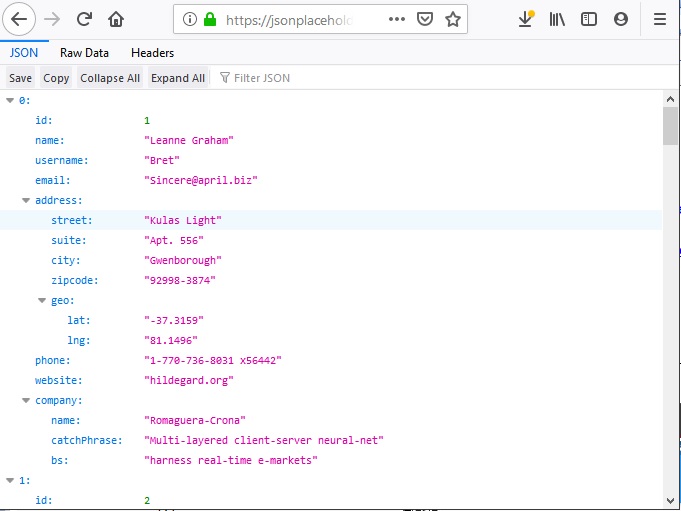Select the street row "Kulas Light"
The image size is (681, 511).
(331, 221)
